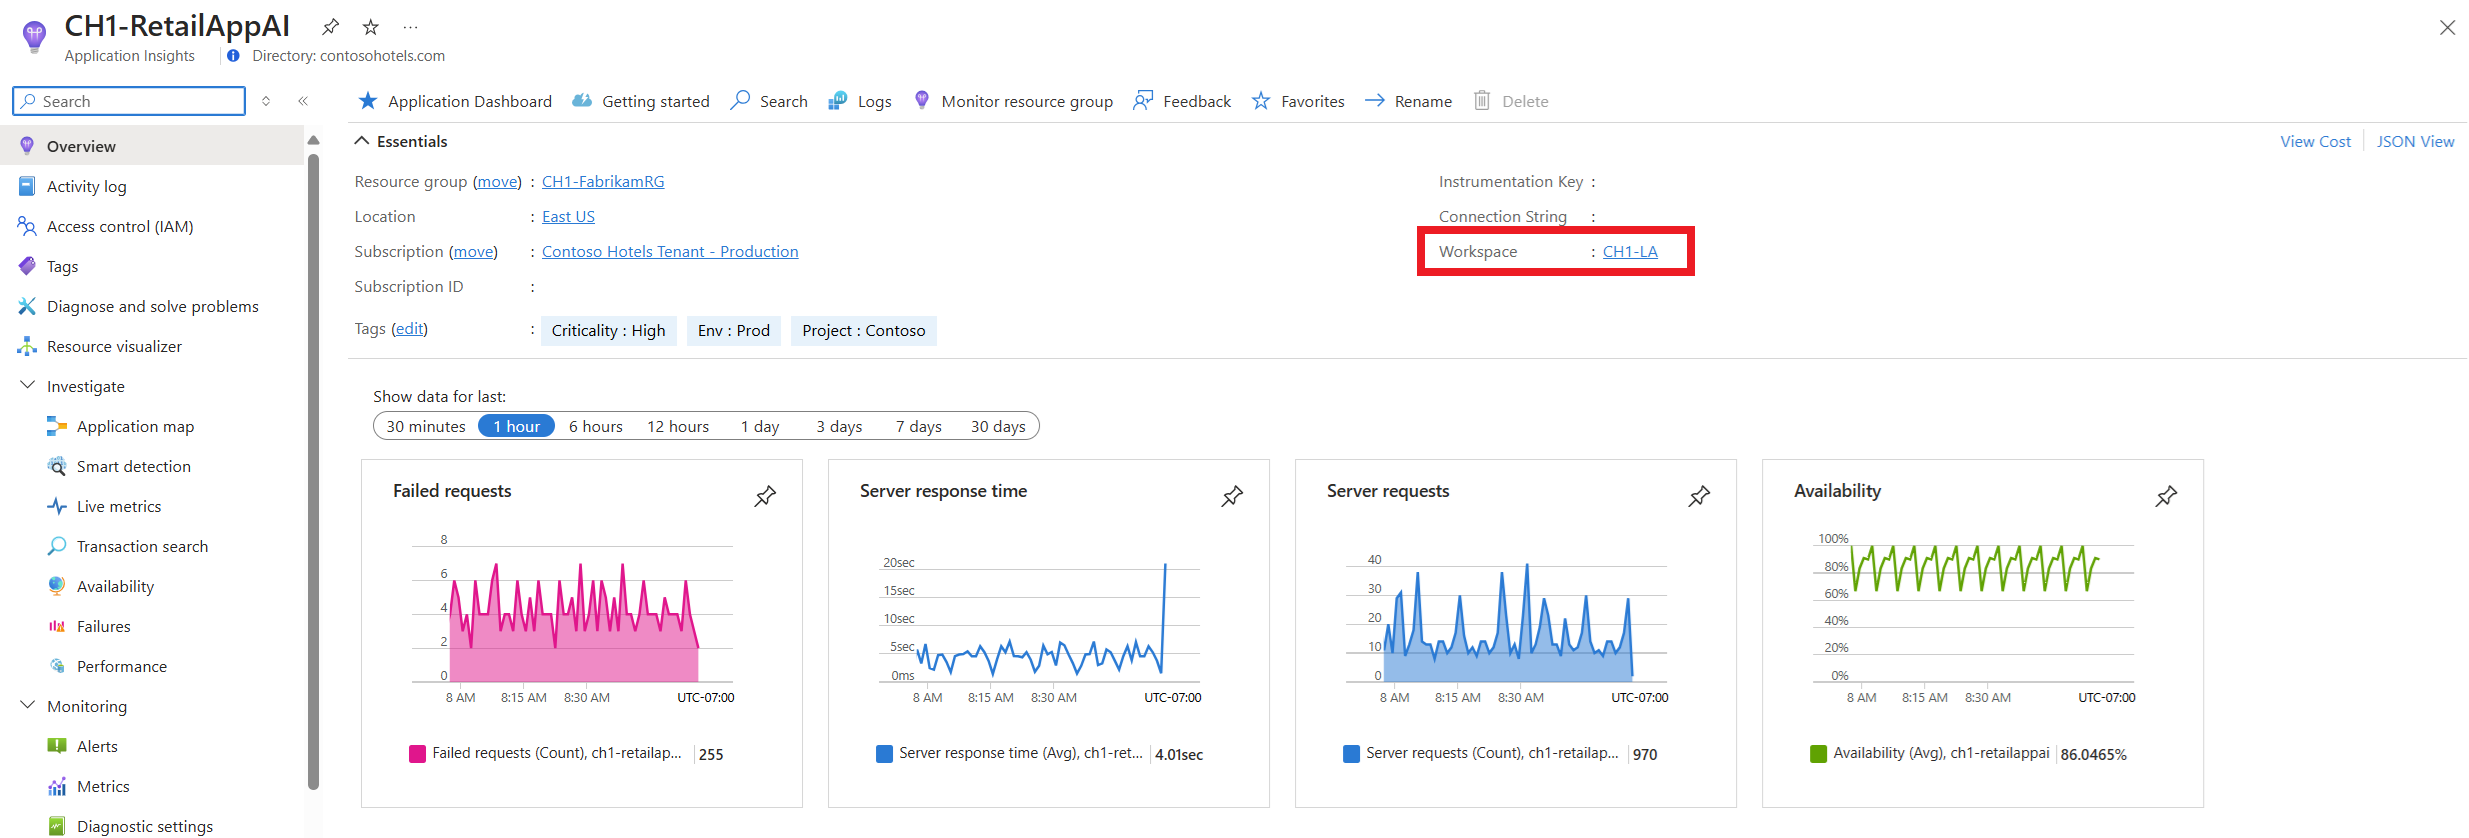Go to Access control (IAM)

pyautogui.click(x=120, y=226)
